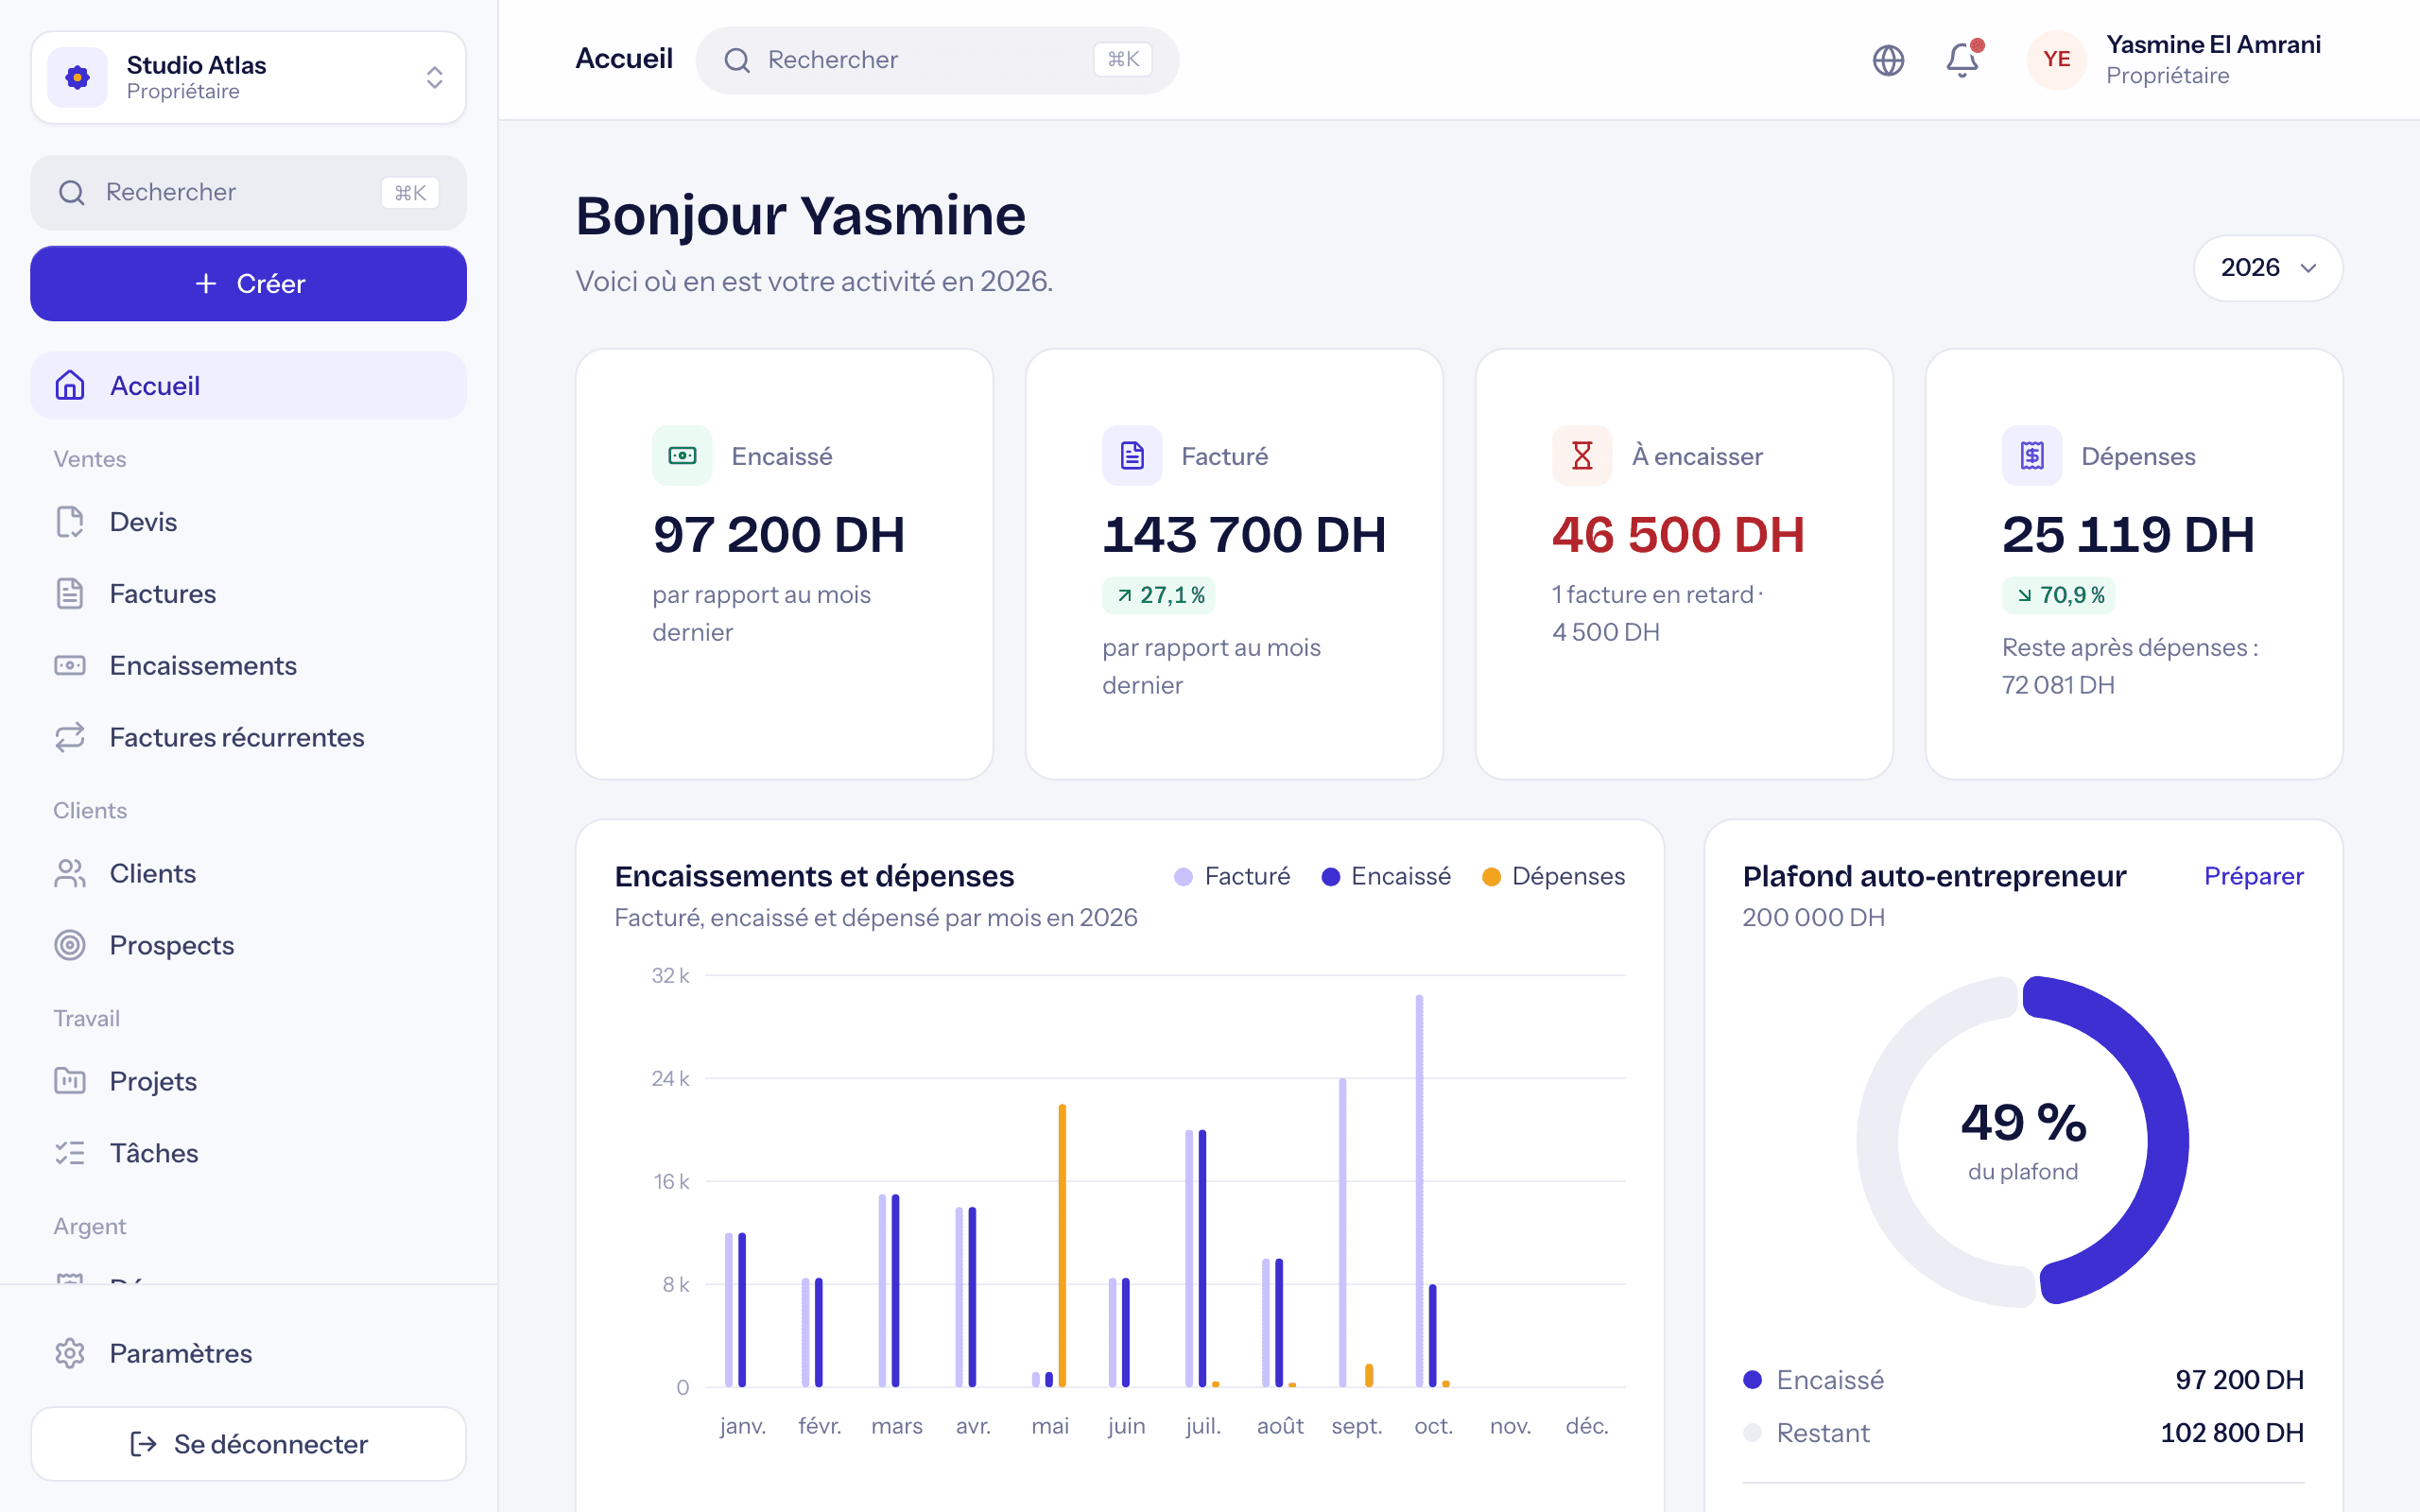Click the YE user avatar
Viewport: 2420px width, 1512px height.
[2056, 60]
